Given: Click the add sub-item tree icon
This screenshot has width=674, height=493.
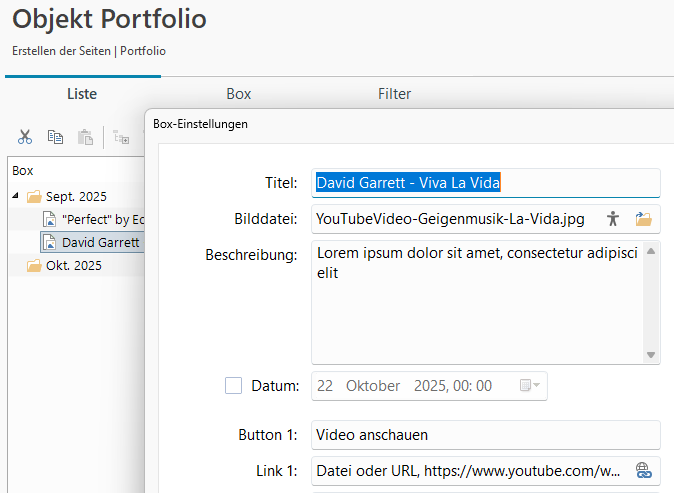Looking at the screenshot, I should pos(121,137).
